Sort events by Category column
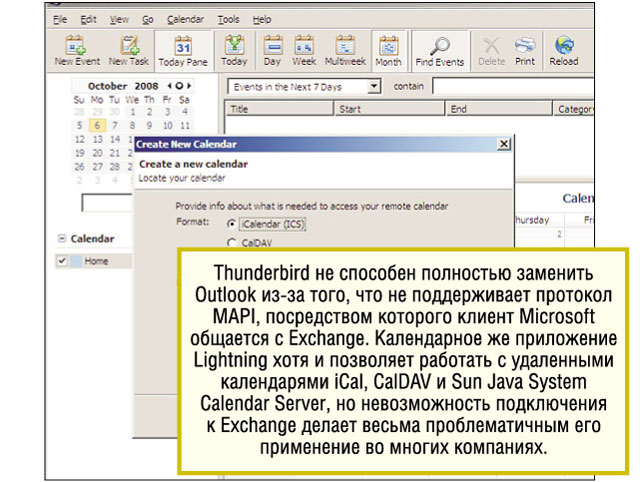 574,109
